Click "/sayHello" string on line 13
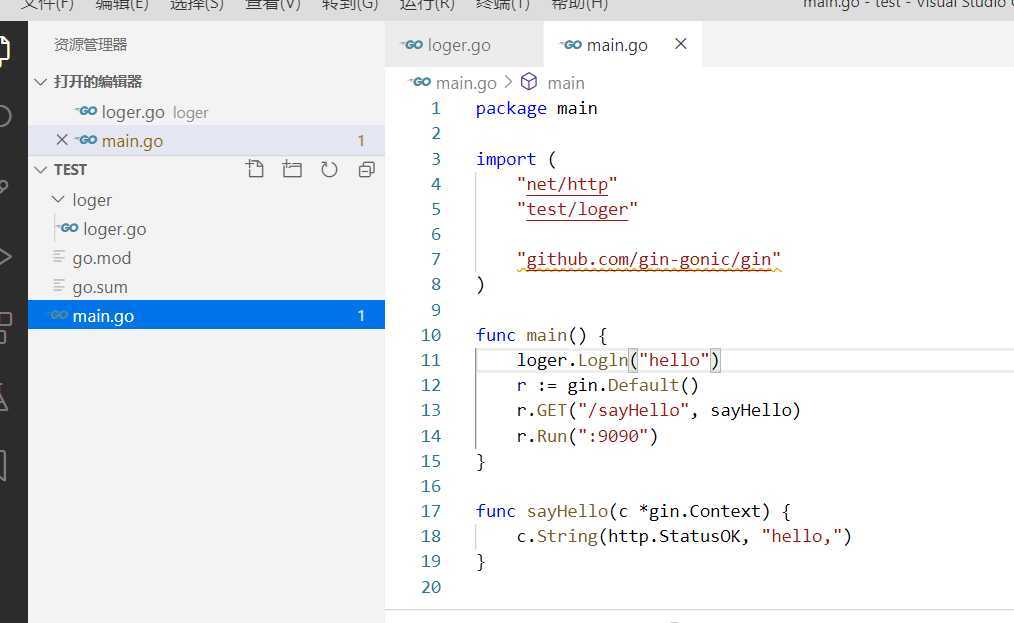Screen dimensions: 1014x623 tap(633, 410)
